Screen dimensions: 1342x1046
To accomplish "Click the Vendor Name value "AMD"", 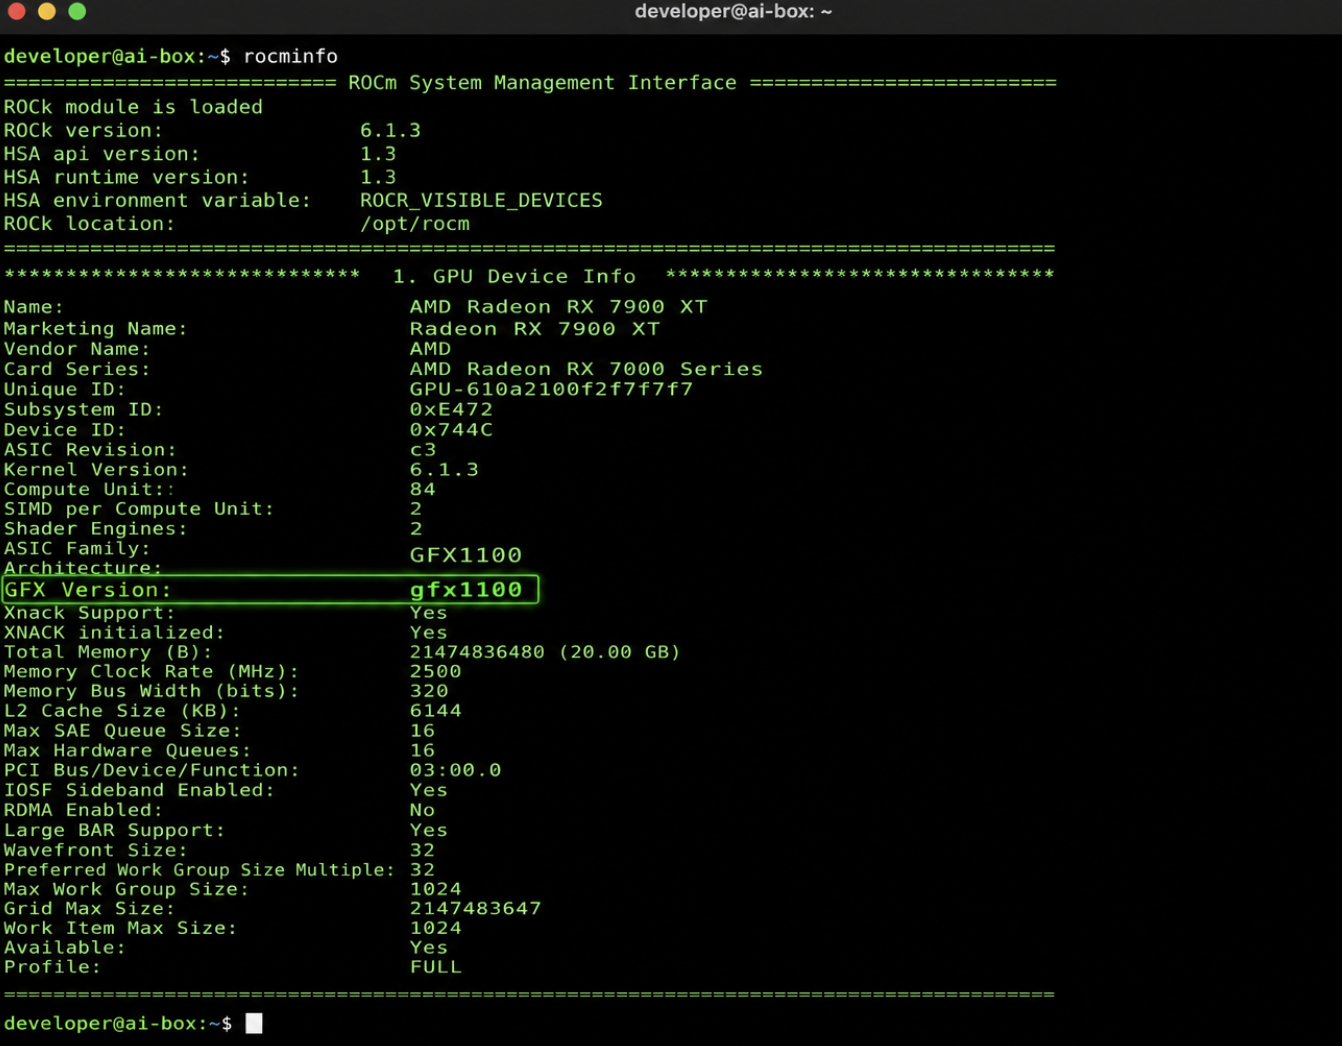I will [430, 349].
